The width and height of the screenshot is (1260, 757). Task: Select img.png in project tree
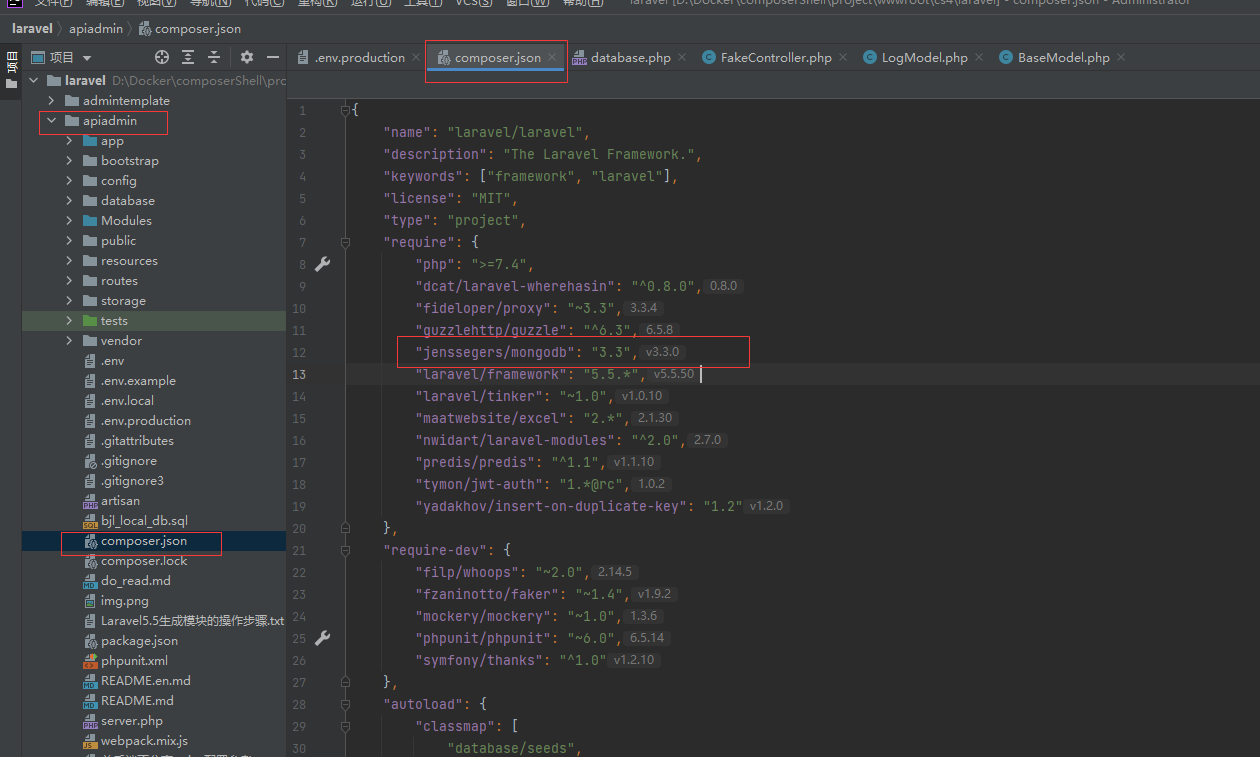(x=124, y=601)
